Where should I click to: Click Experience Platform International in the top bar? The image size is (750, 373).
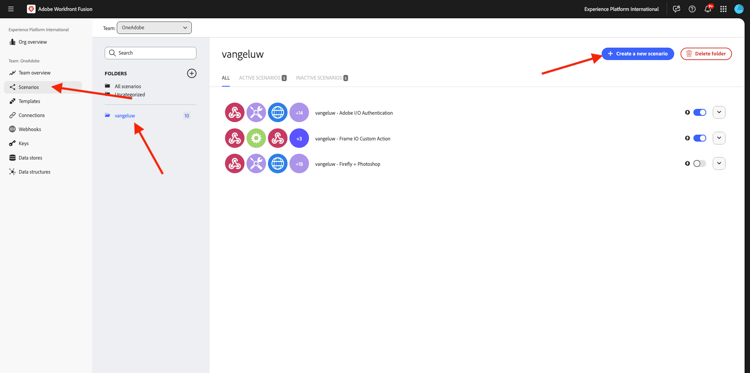[x=621, y=9]
